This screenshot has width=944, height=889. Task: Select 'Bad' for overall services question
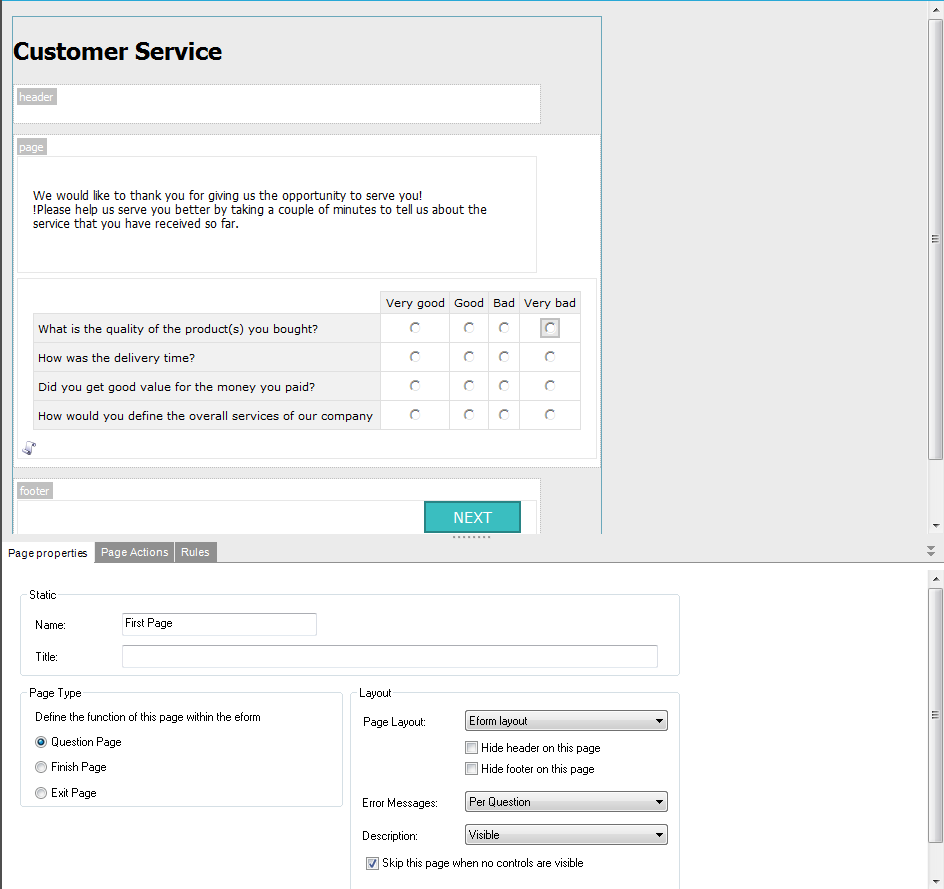(504, 415)
